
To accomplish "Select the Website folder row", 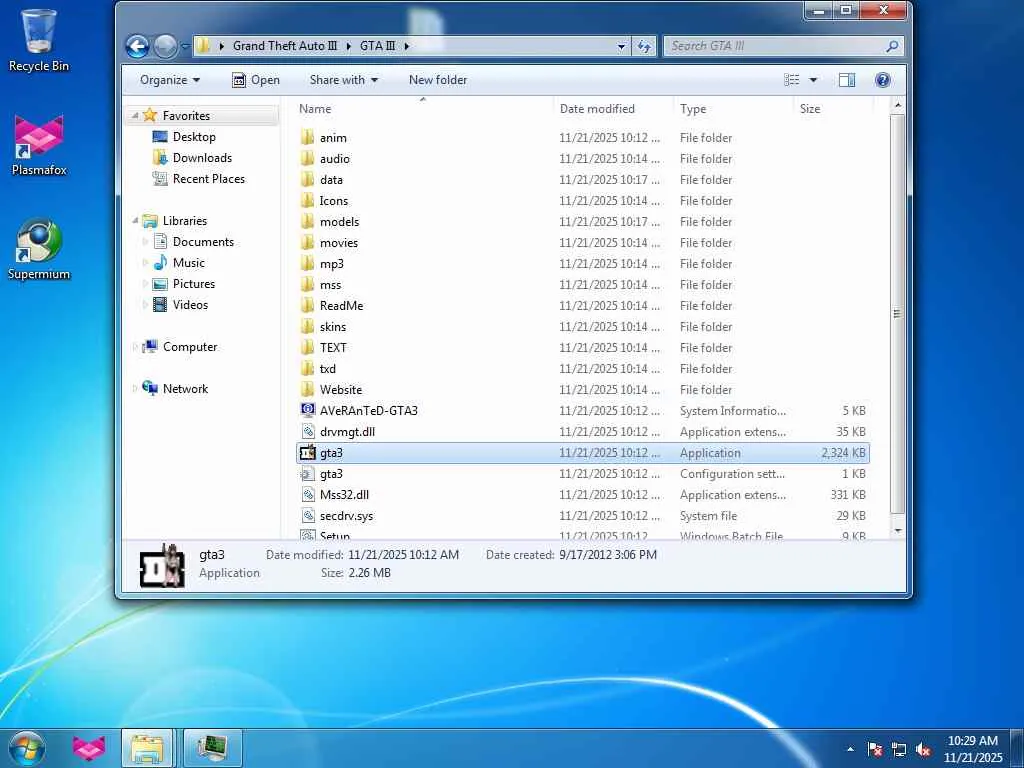I will [583, 390].
